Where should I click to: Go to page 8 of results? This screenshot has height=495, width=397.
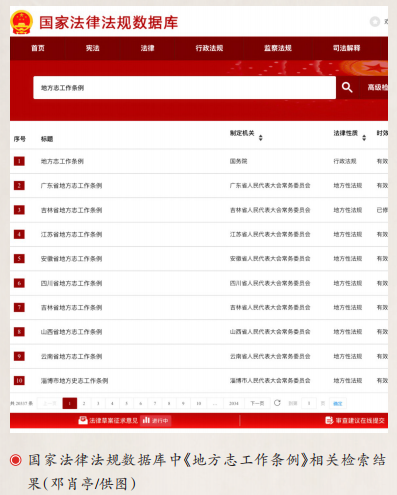[169, 403]
